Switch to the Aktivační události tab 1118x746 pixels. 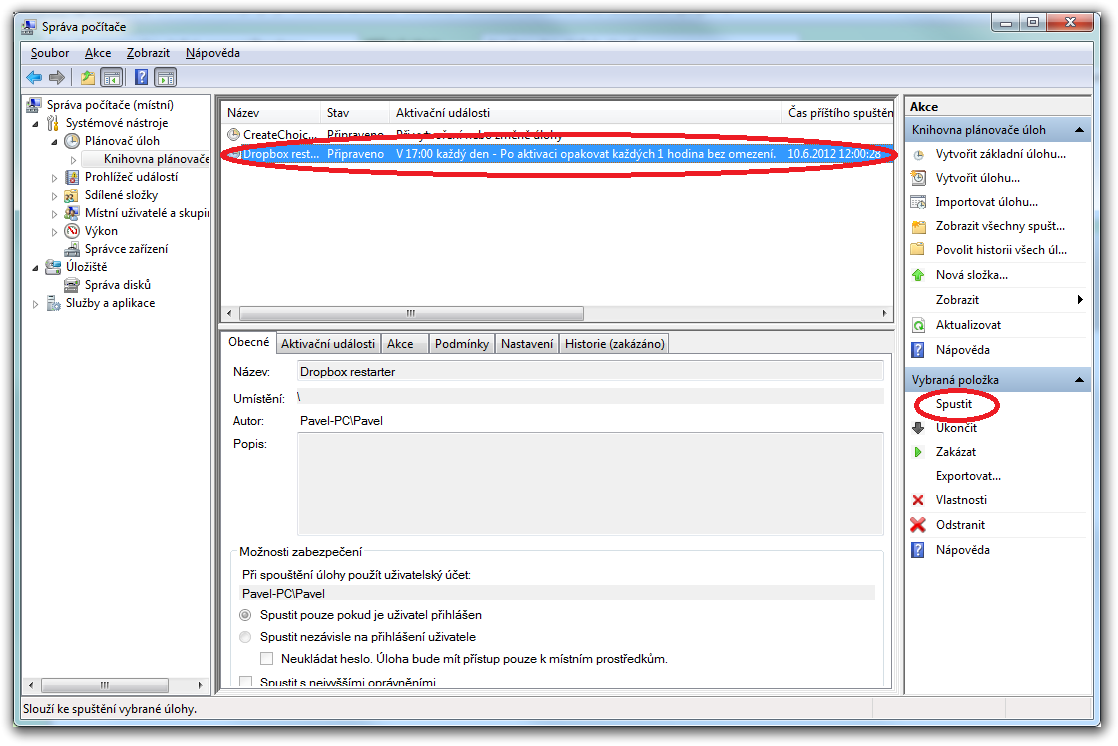tap(327, 344)
